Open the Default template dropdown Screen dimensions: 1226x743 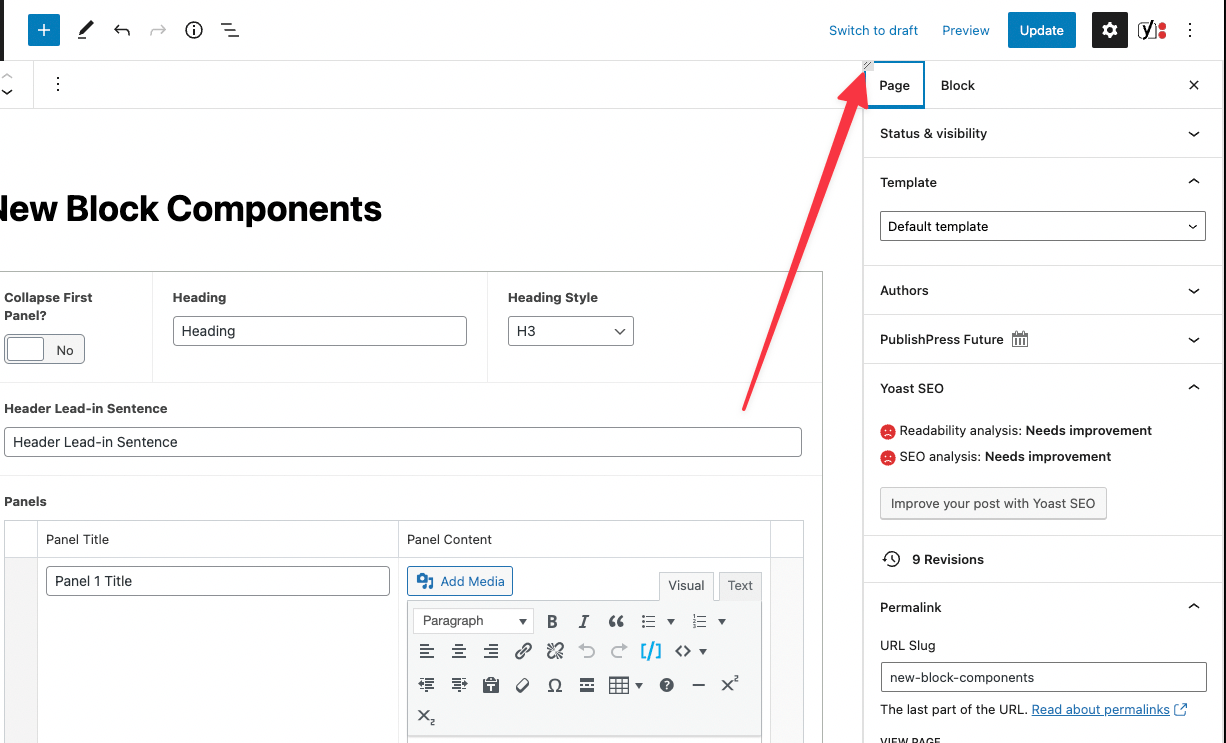point(1042,226)
